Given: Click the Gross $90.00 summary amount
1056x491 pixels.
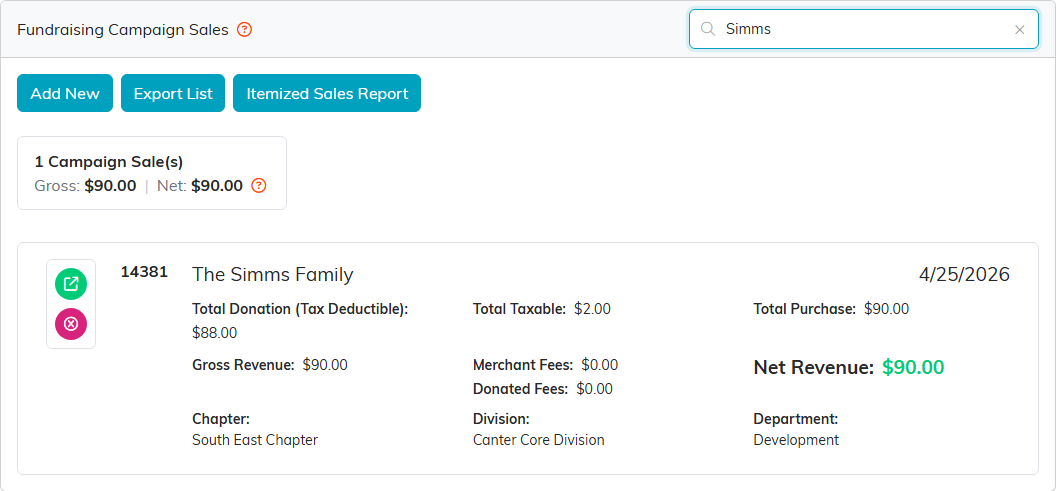Looking at the screenshot, I should click(110, 186).
